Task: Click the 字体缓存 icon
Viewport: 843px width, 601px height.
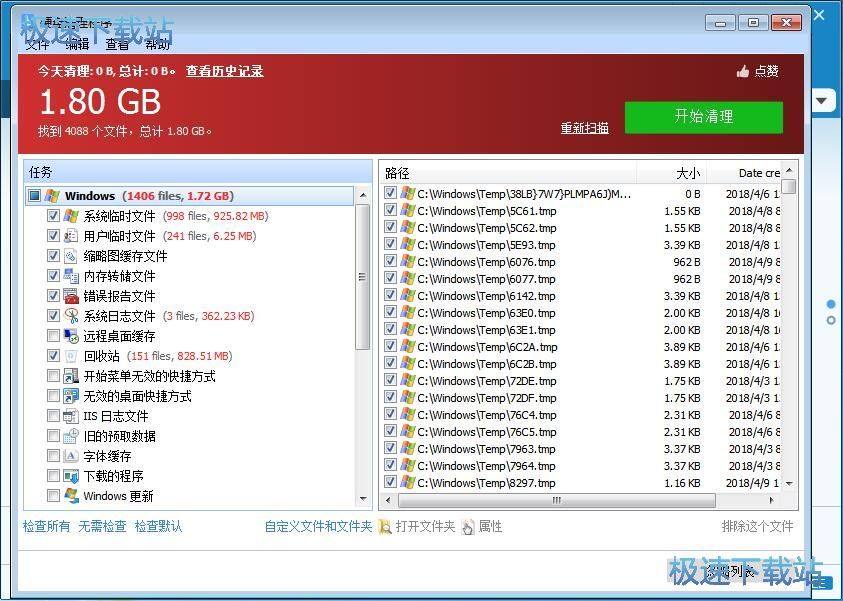Action: [x=71, y=456]
